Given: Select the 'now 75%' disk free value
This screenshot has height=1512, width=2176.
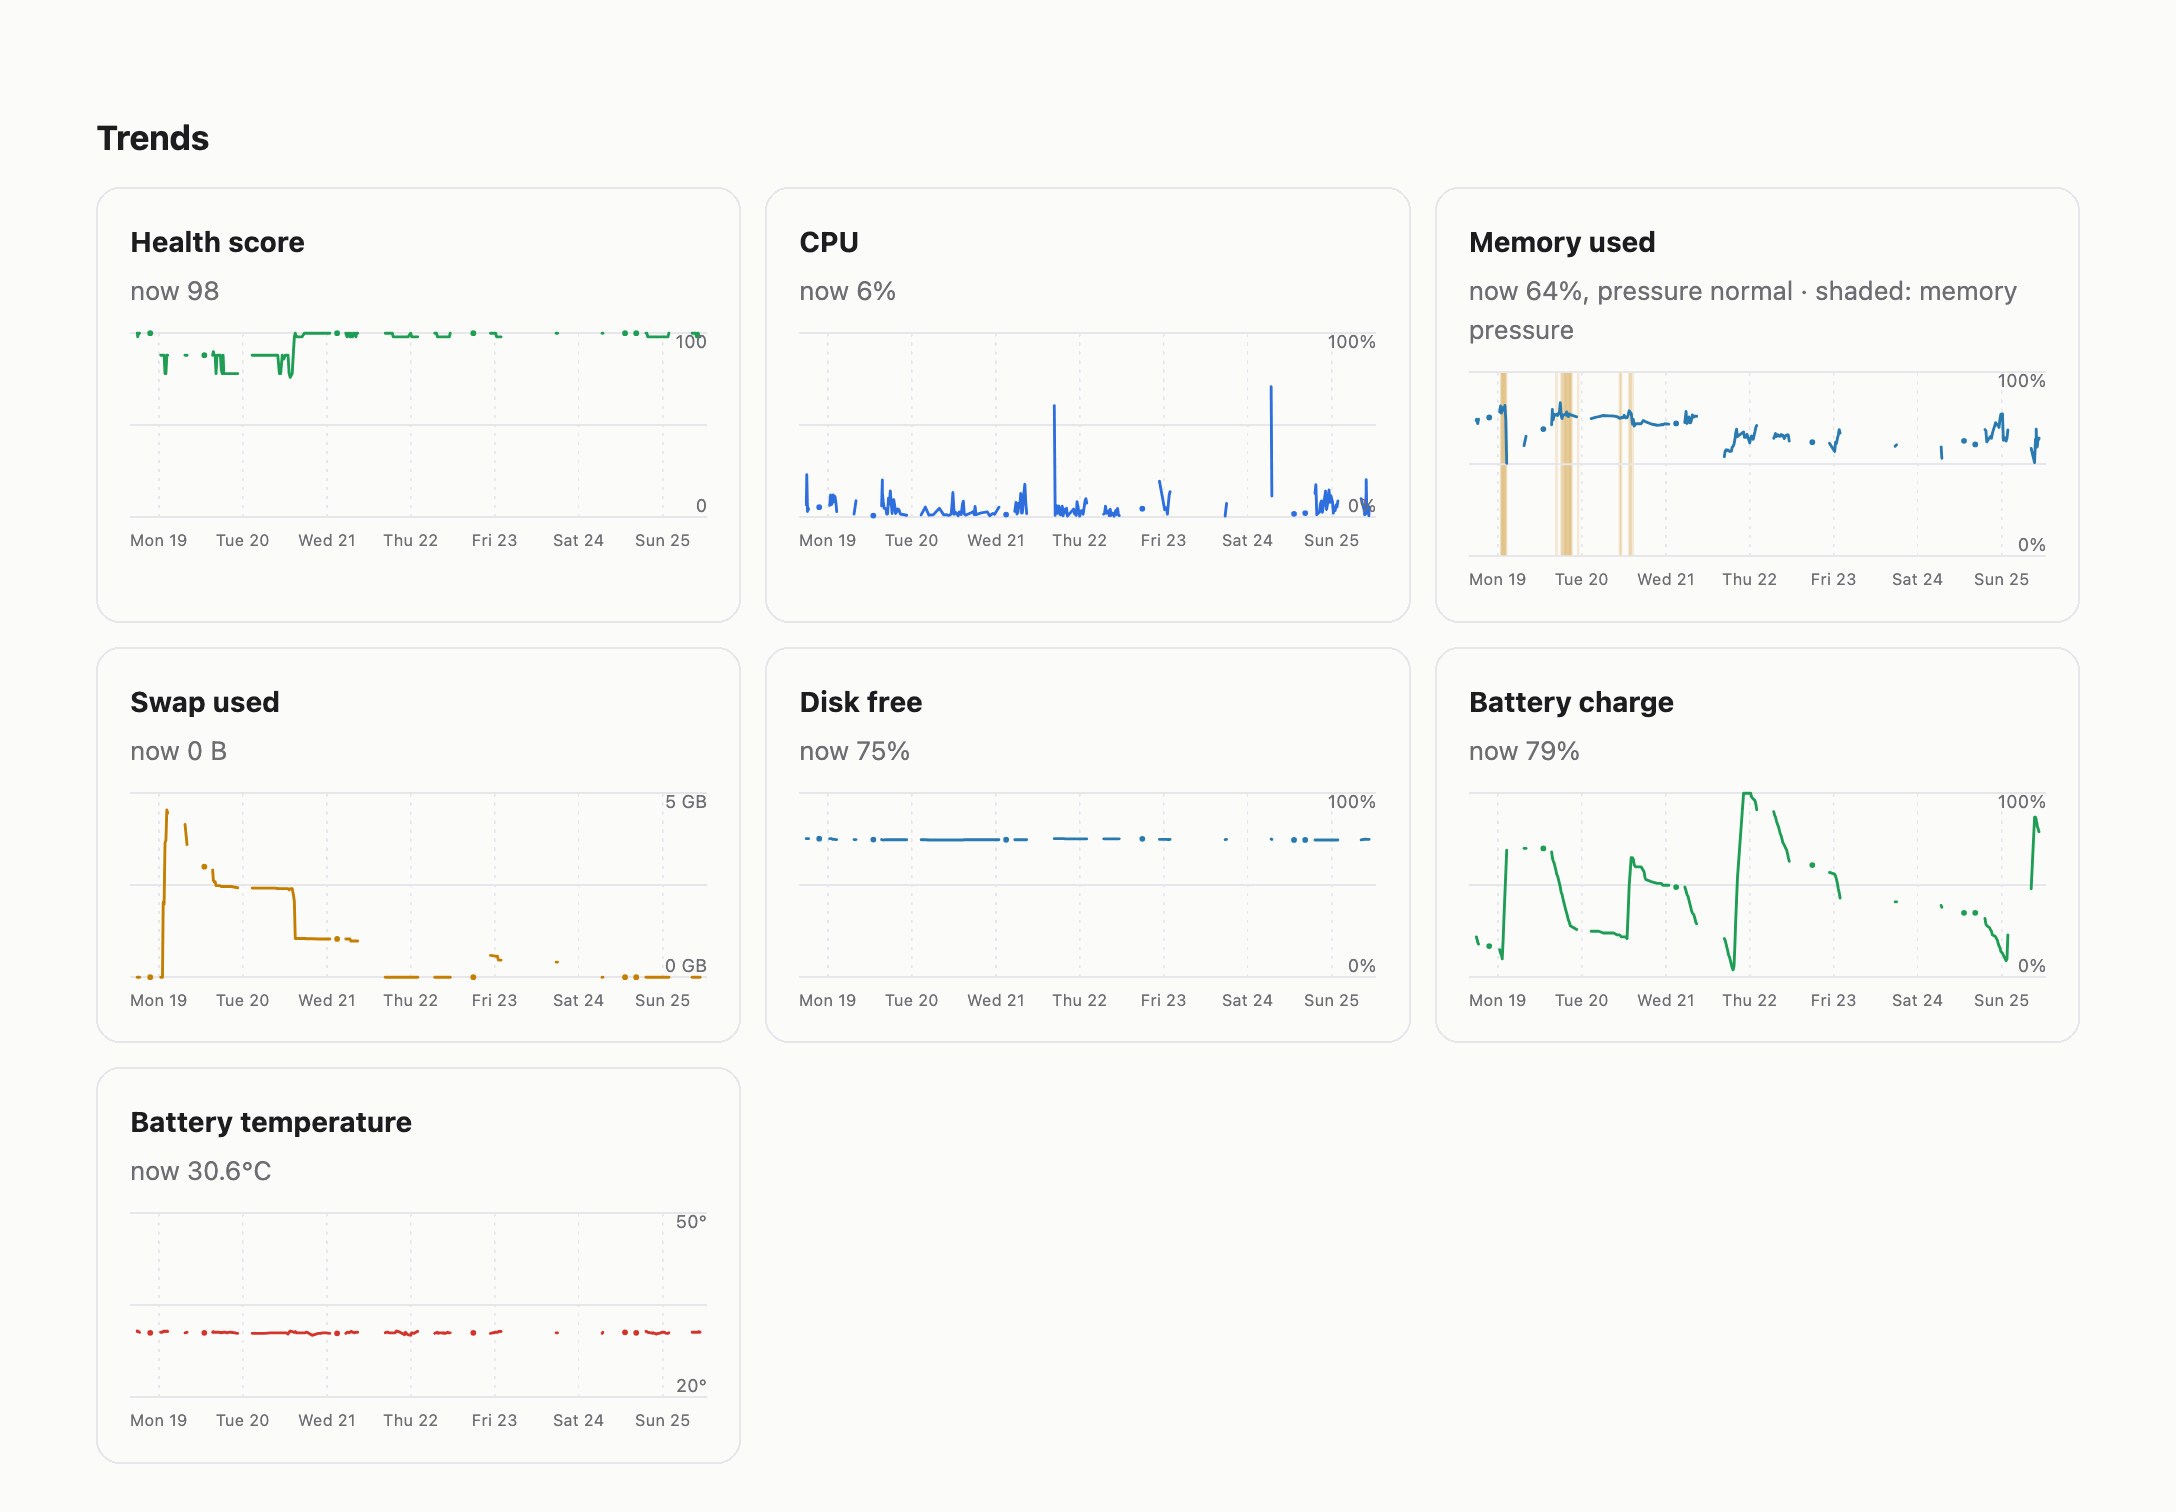Looking at the screenshot, I should pyautogui.click(x=854, y=751).
